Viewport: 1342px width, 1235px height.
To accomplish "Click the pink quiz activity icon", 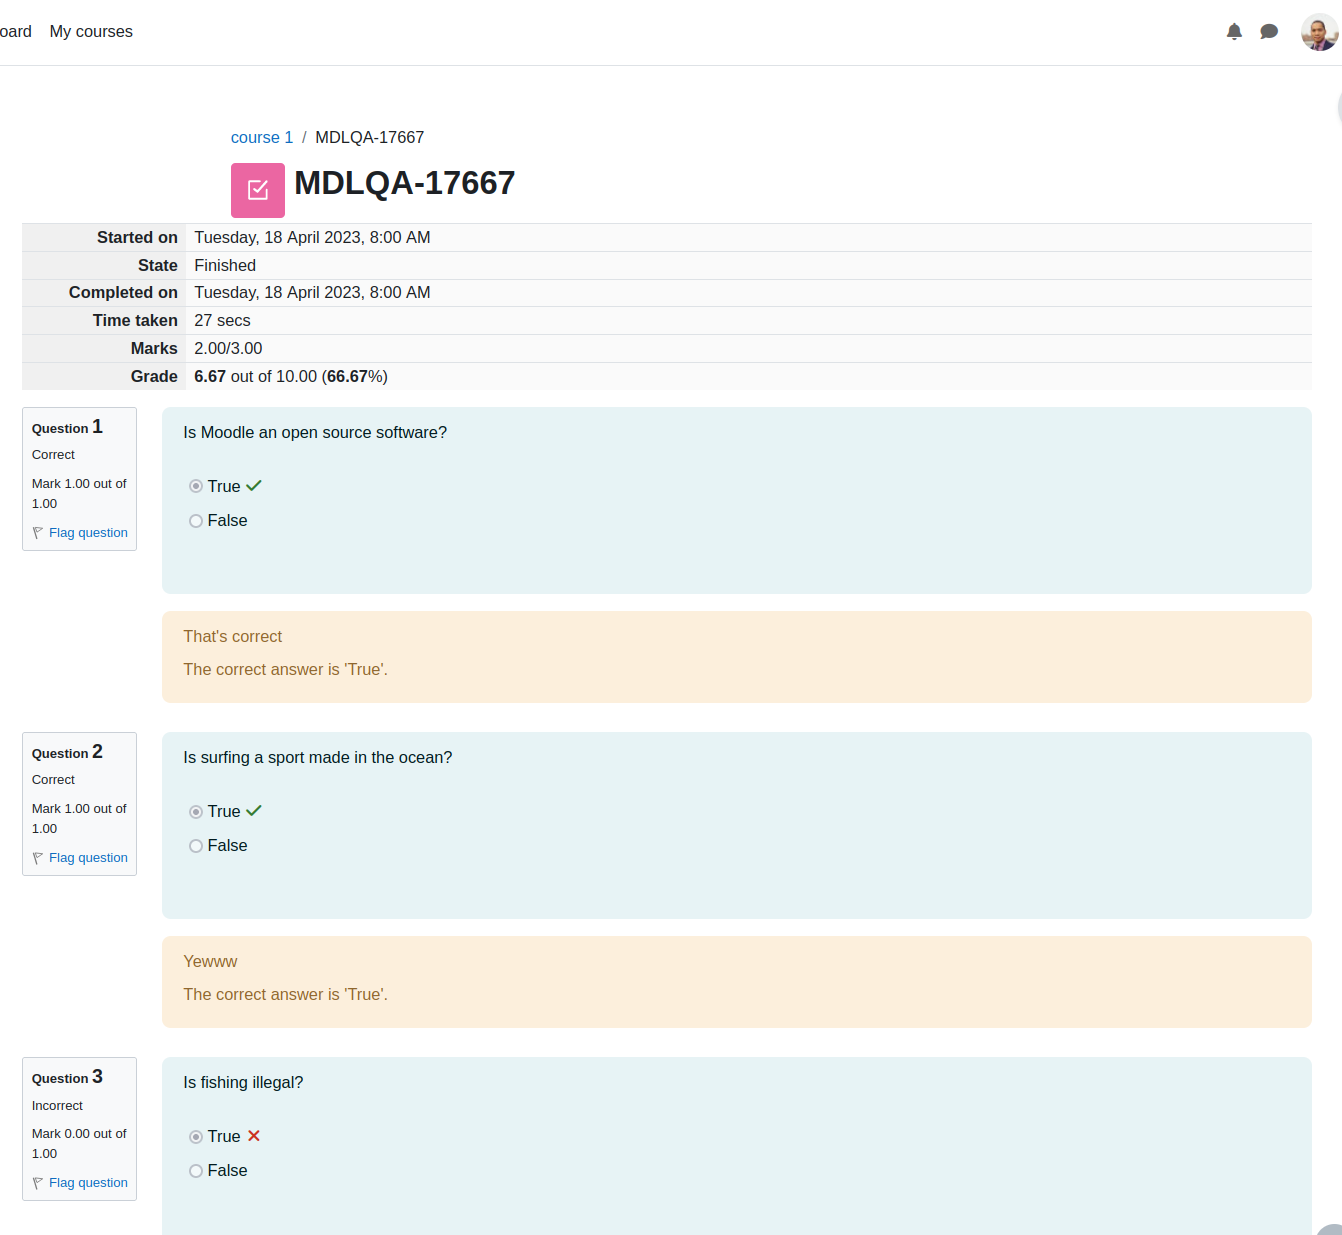I will tap(258, 190).
